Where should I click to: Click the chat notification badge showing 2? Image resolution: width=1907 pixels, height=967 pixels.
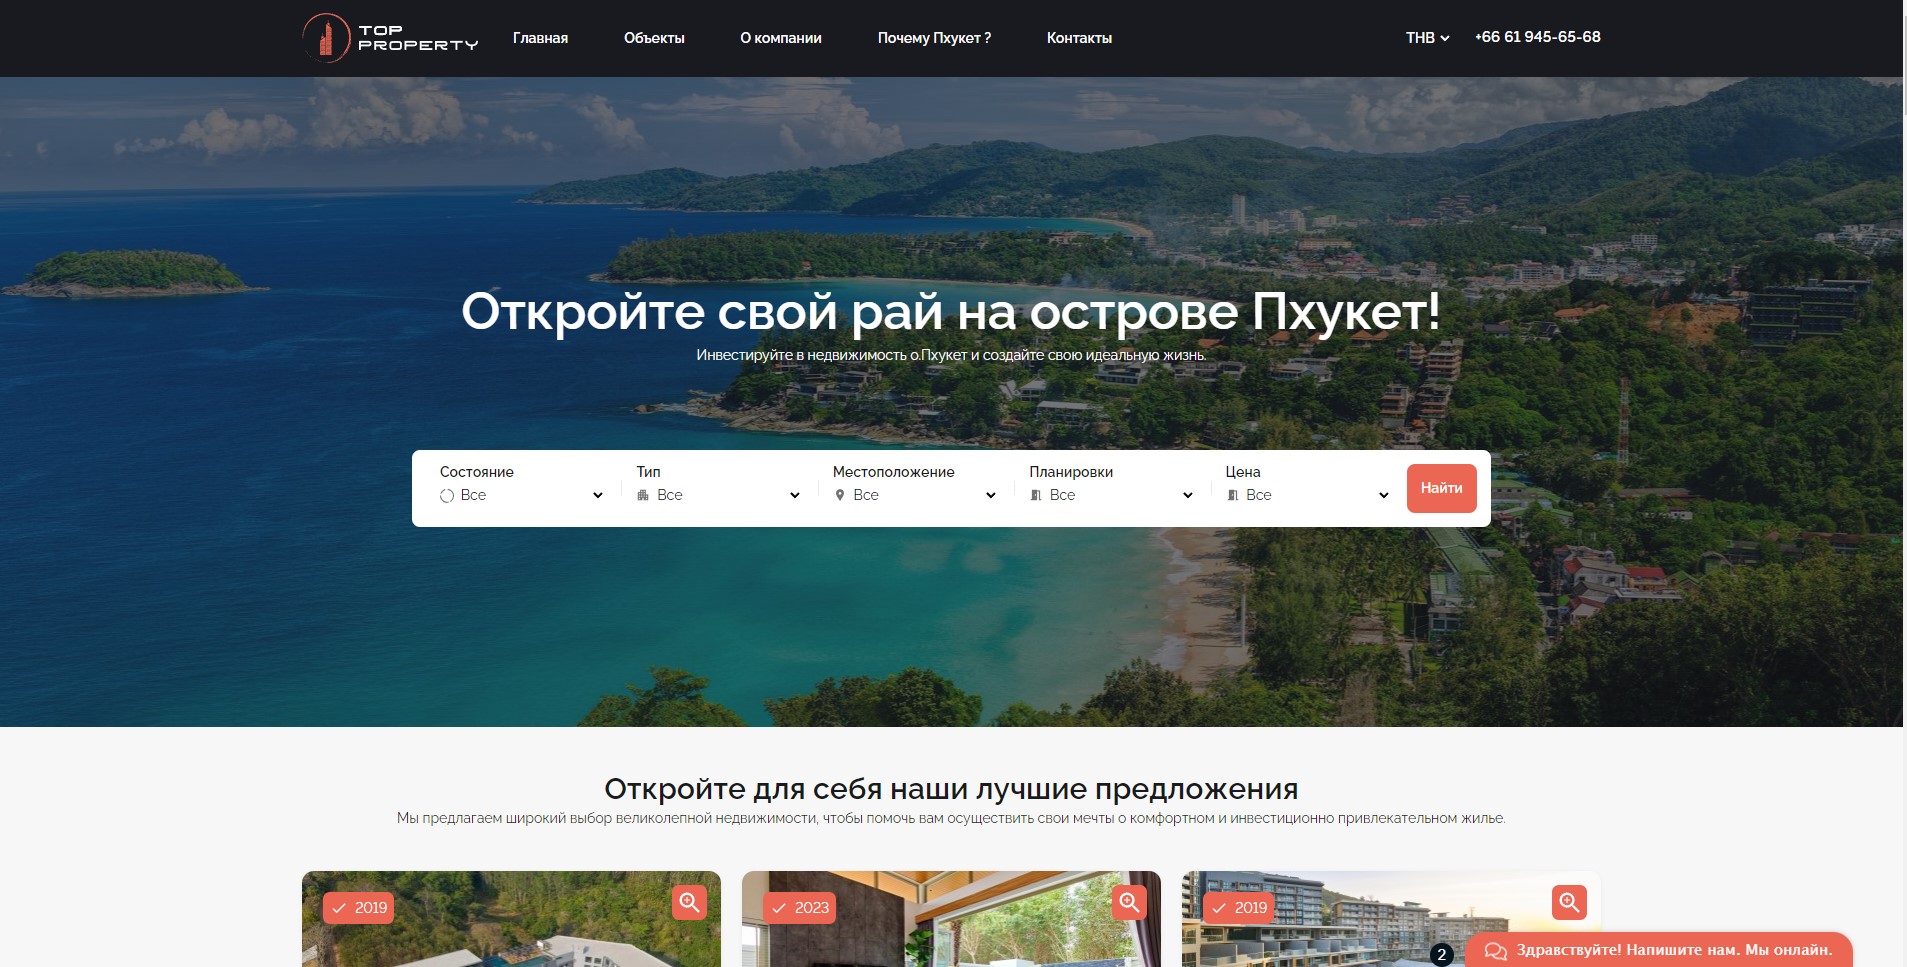[x=1441, y=954]
